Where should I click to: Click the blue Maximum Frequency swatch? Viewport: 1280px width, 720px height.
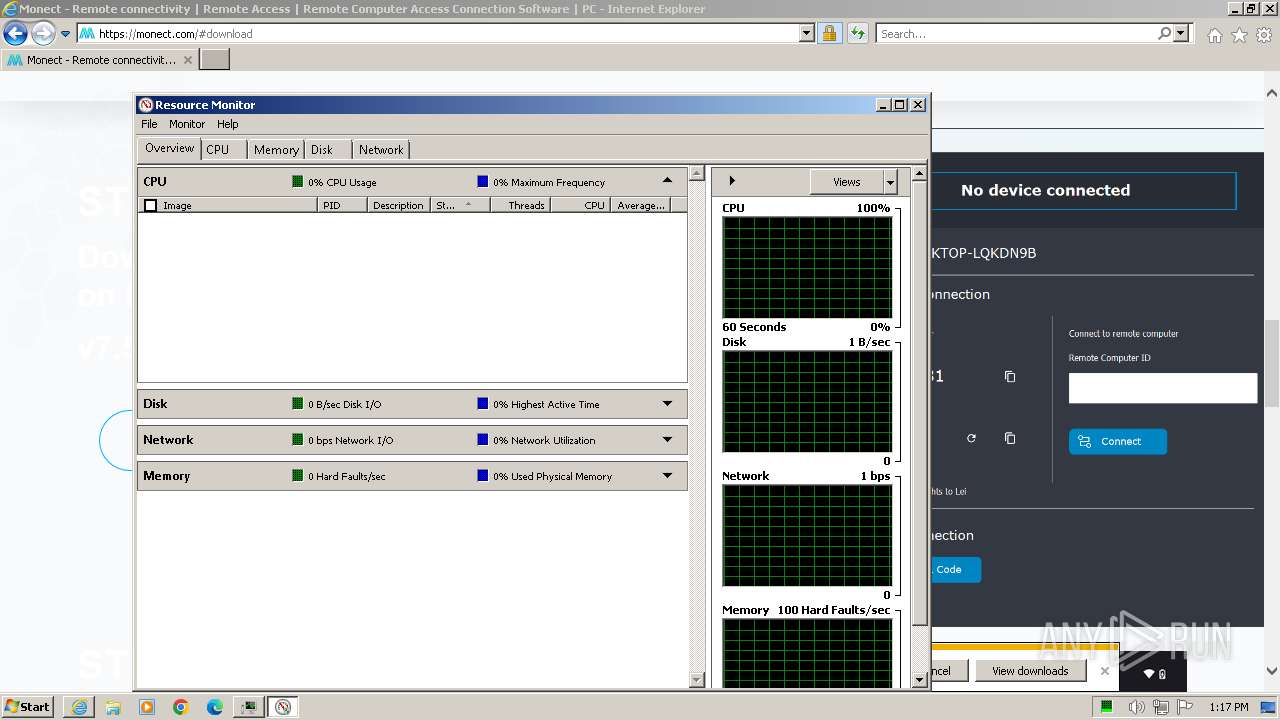482,182
